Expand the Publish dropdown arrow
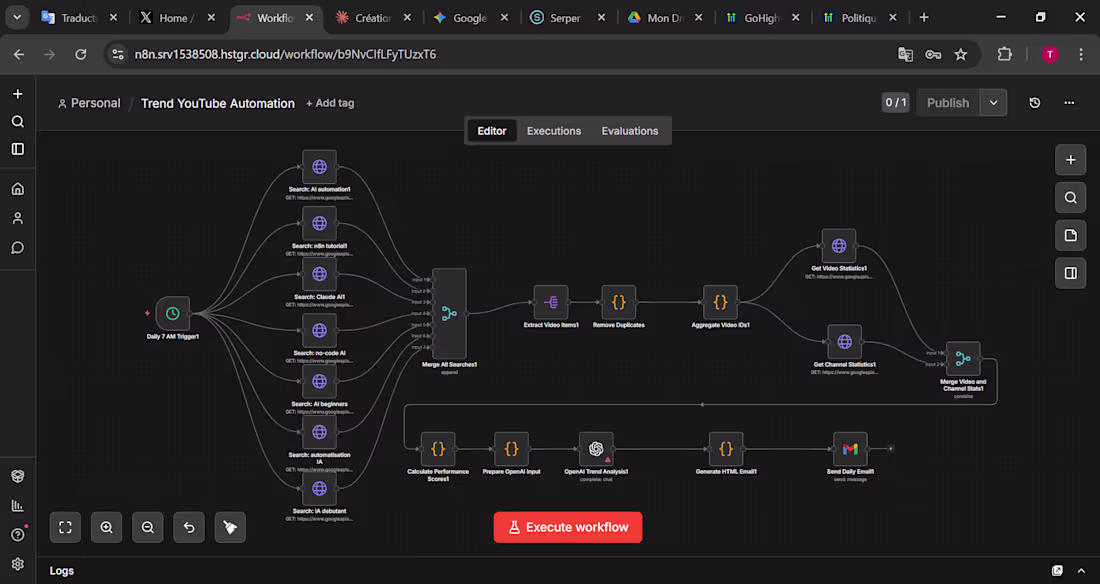This screenshot has height=584, width=1100. click(x=993, y=102)
